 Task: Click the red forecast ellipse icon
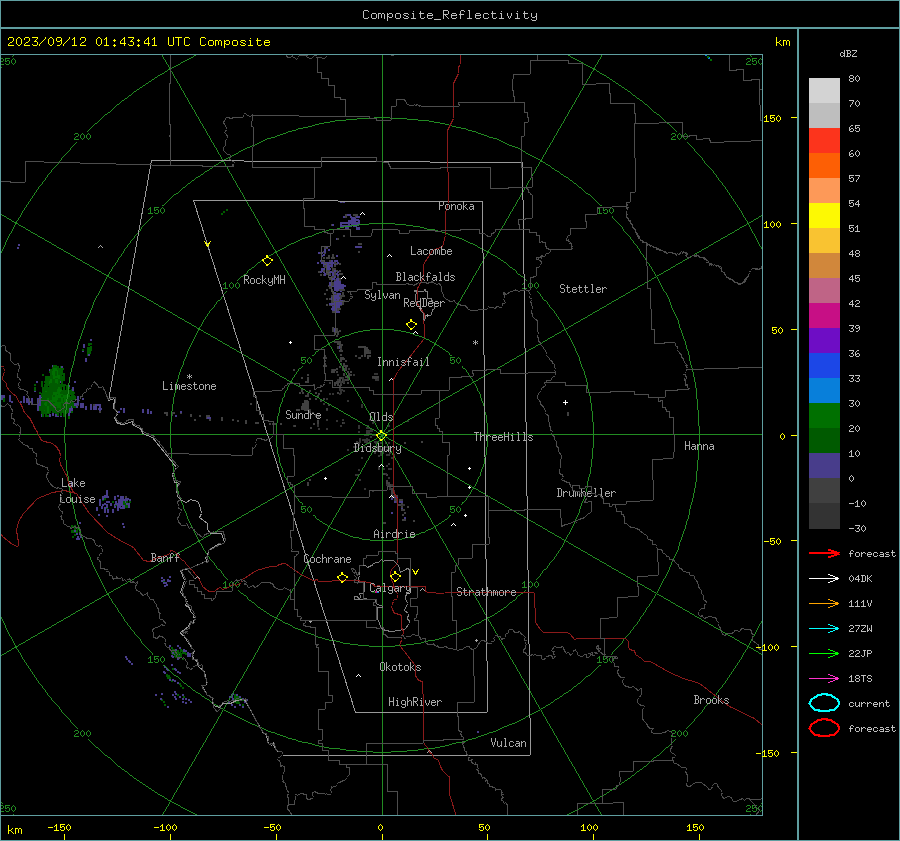coord(824,728)
